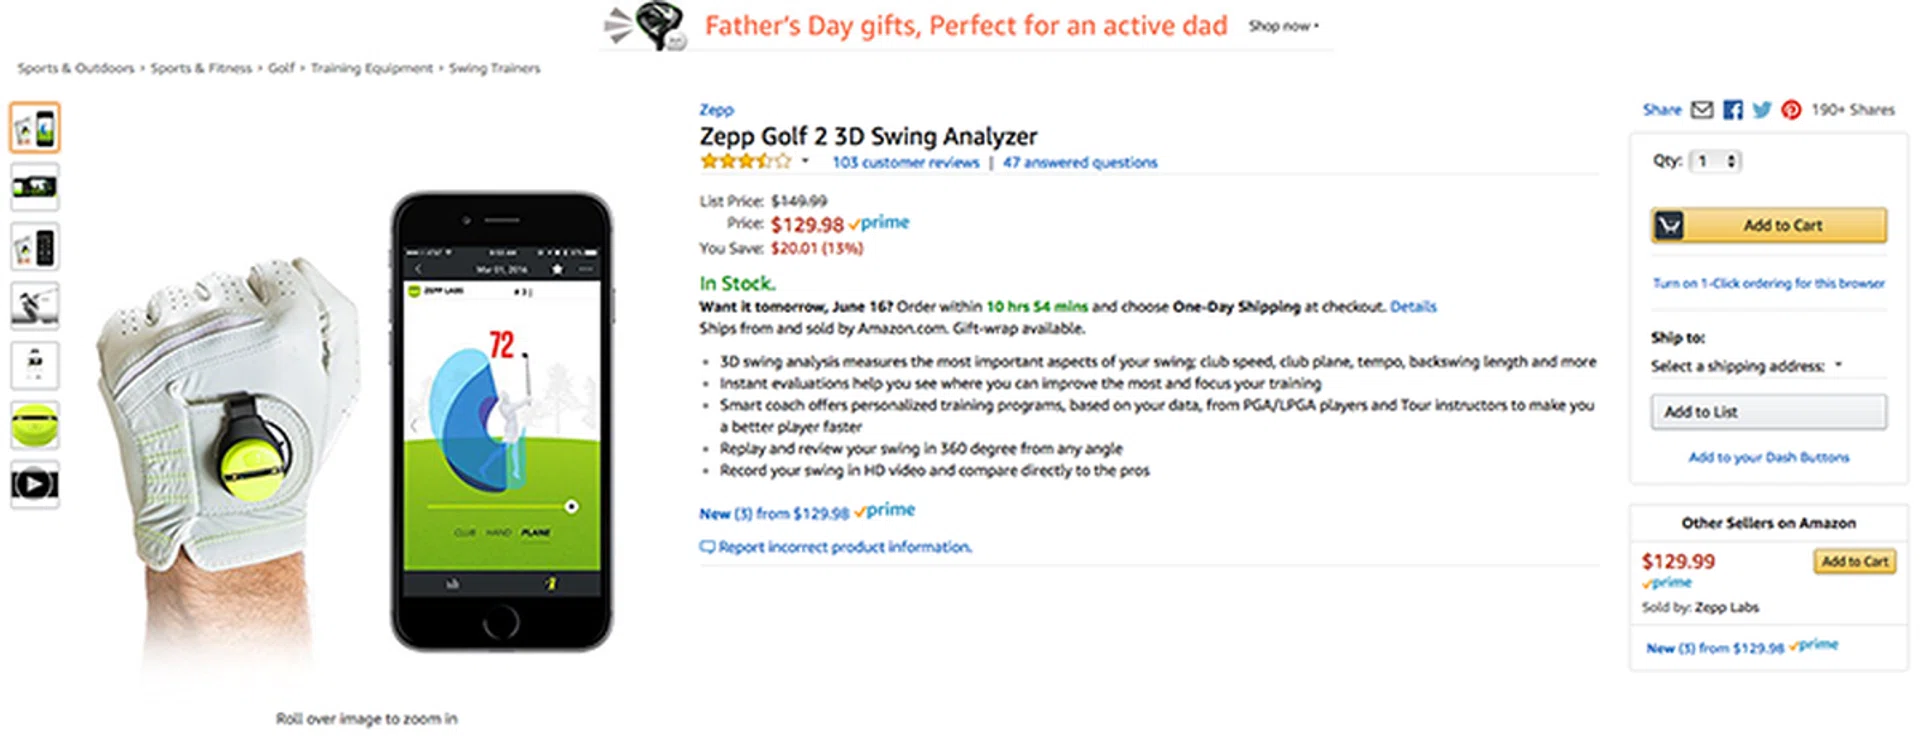Viewport: 1920px width, 736px height.
Task: Add Zepp Labs seller offer to cart
Action: [x=1854, y=562]
